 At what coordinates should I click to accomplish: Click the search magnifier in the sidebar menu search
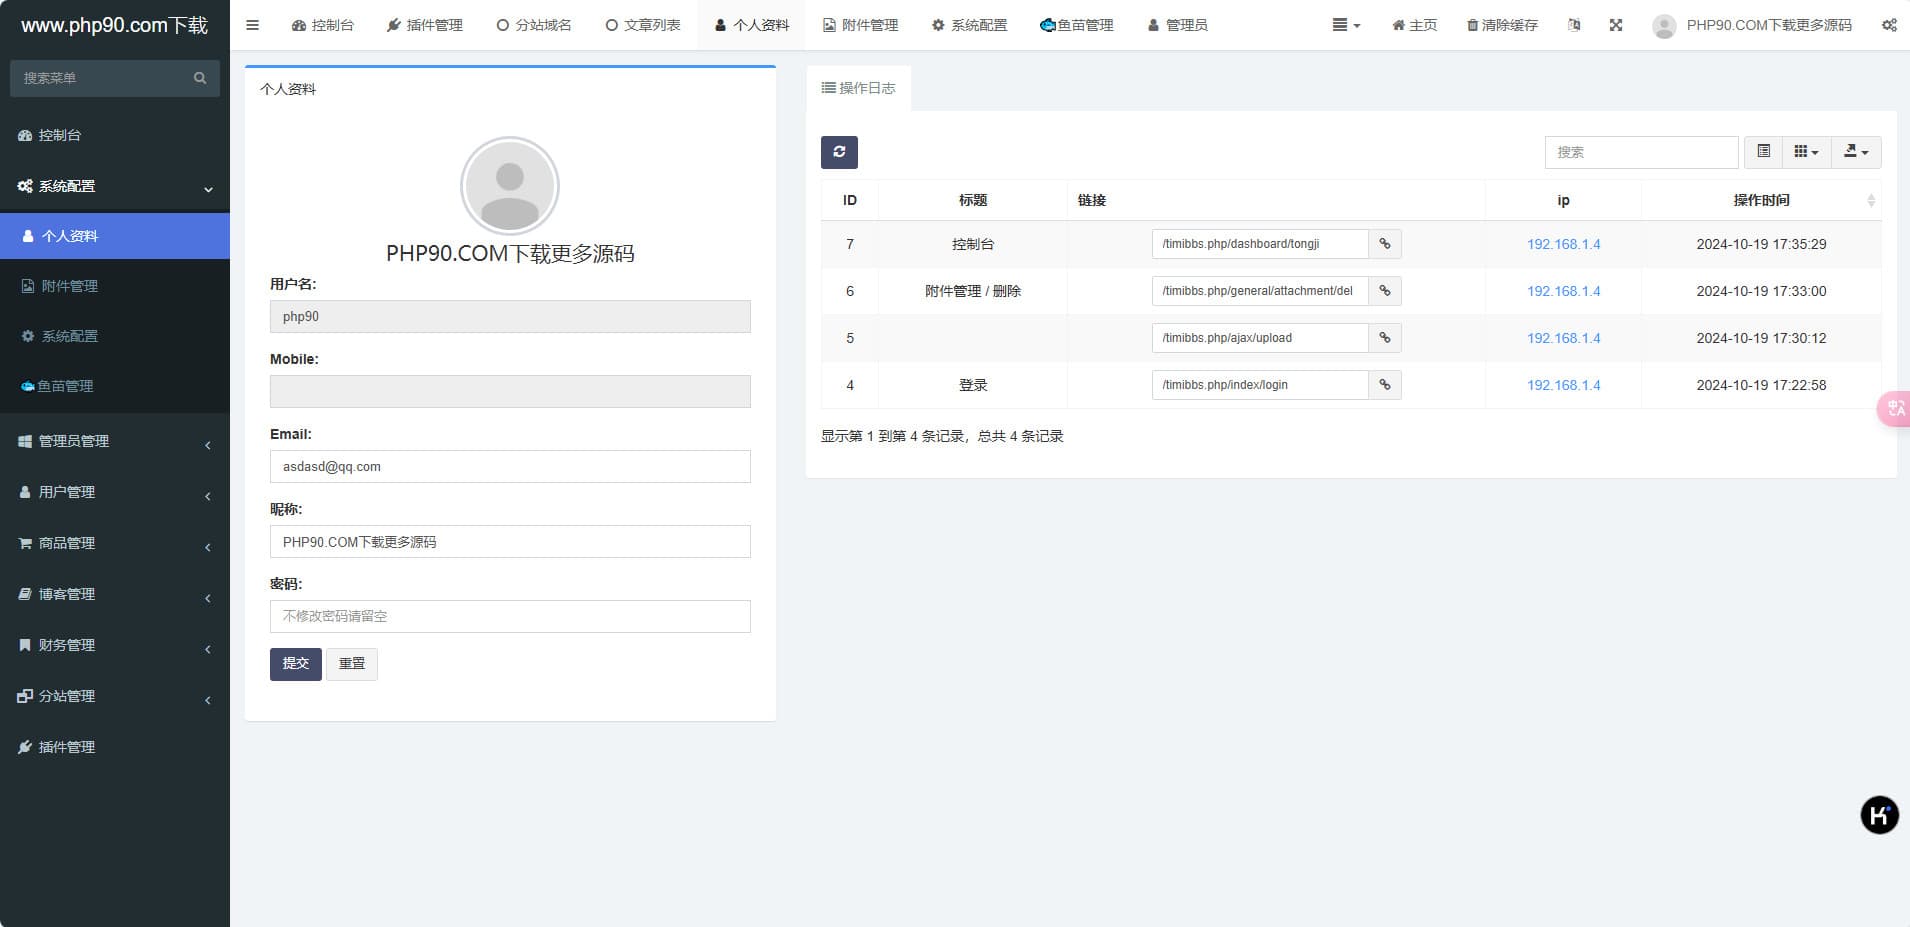200,78
